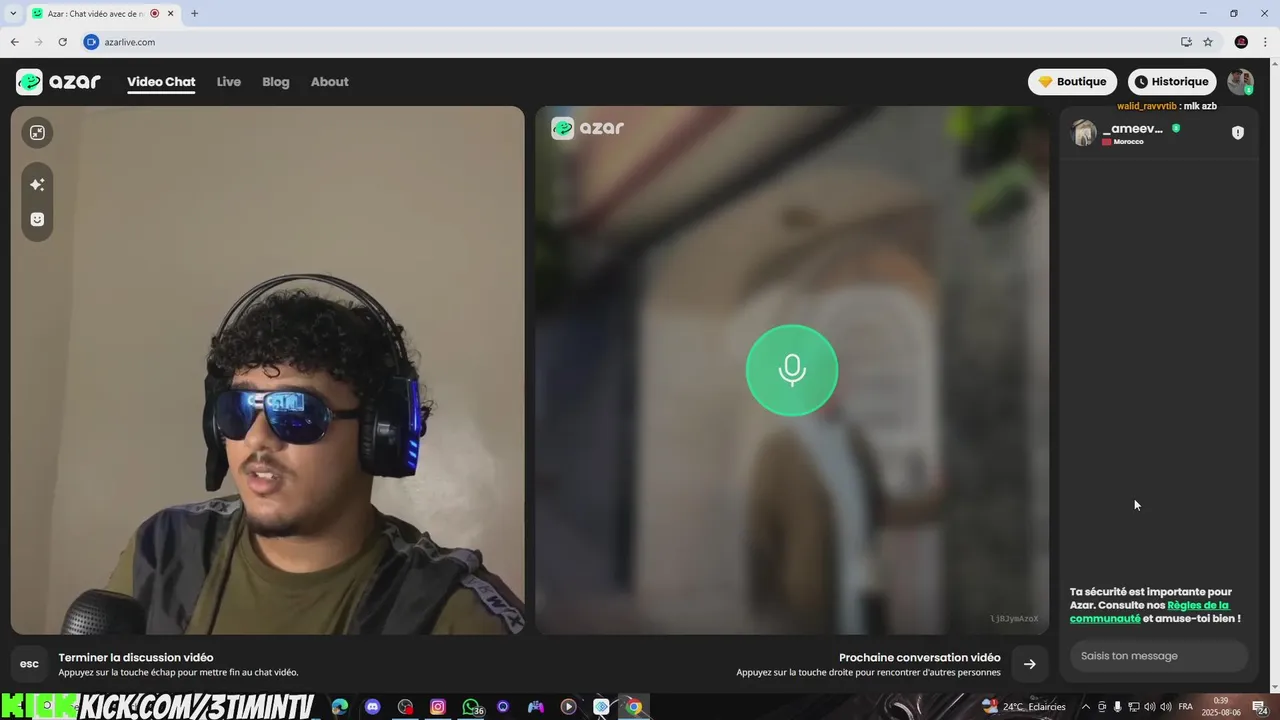Click the Terminer la discussion vidéo label
Image resolution: width=1280 pixels, height=720 pixels.
point(136,658)
